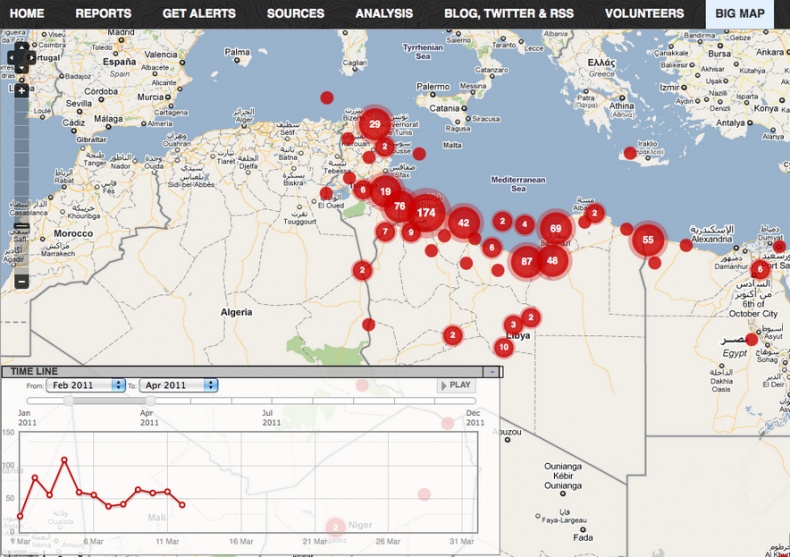790x557 pixels.
Task: Click the incident cluster marked 174
Action: (x=426, y=212)
